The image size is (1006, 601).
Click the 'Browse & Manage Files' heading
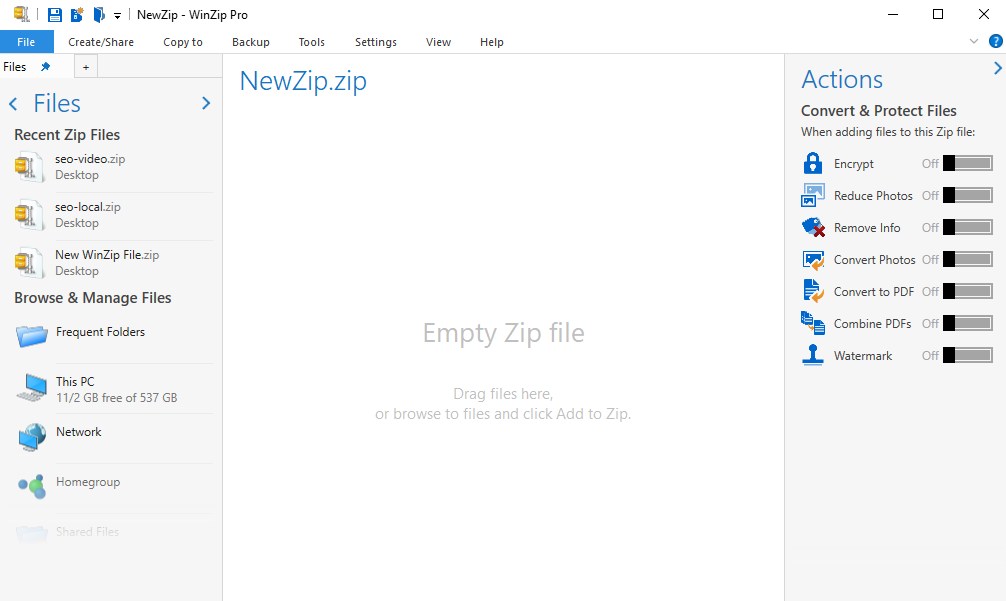(93, 298)
